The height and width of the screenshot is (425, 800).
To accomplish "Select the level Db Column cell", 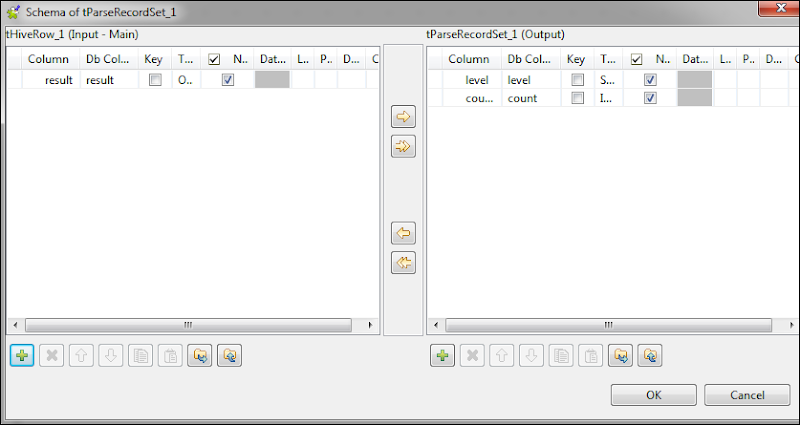I will pos(531,80).
